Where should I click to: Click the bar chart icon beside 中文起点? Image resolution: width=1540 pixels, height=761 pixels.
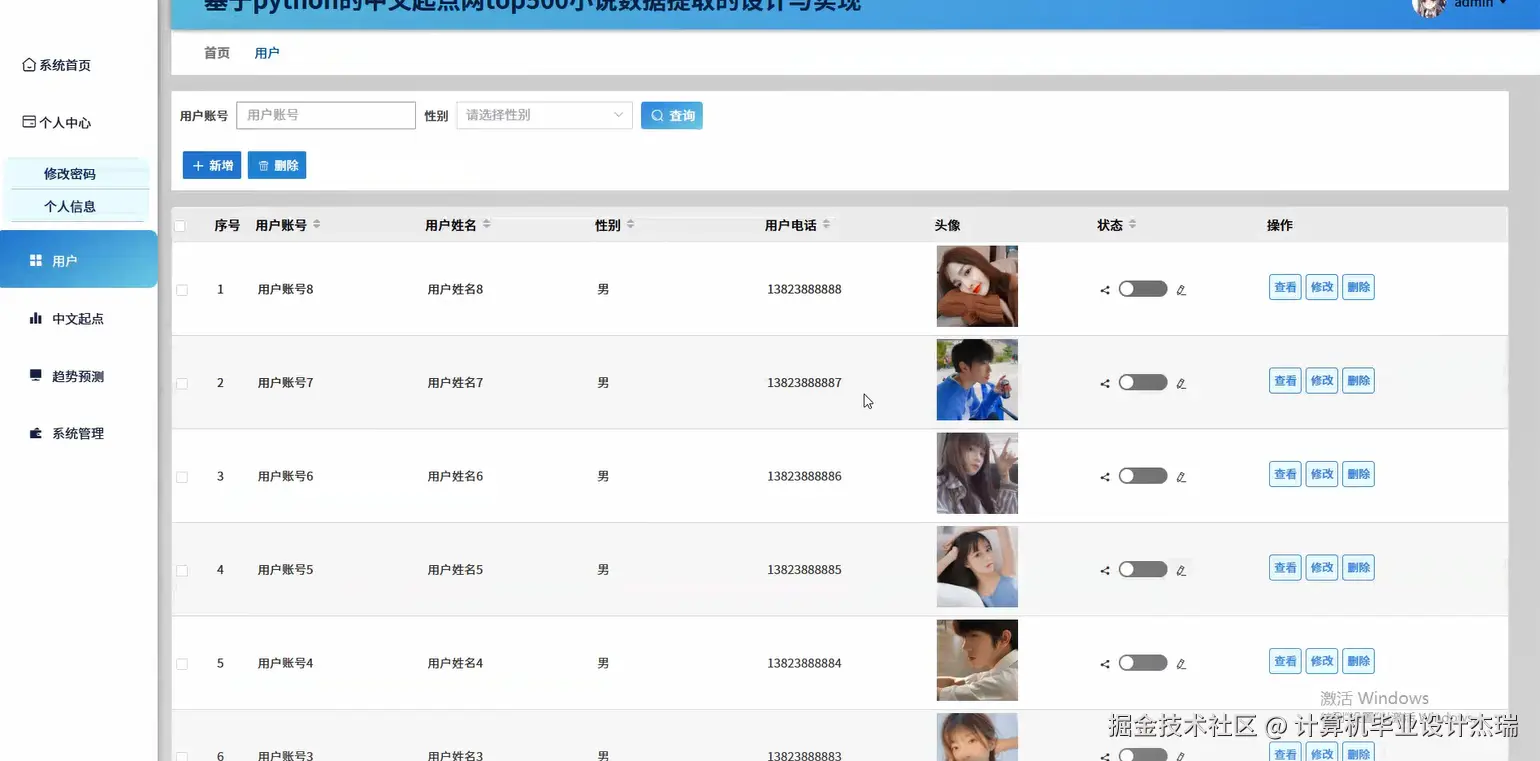point(36,319)
